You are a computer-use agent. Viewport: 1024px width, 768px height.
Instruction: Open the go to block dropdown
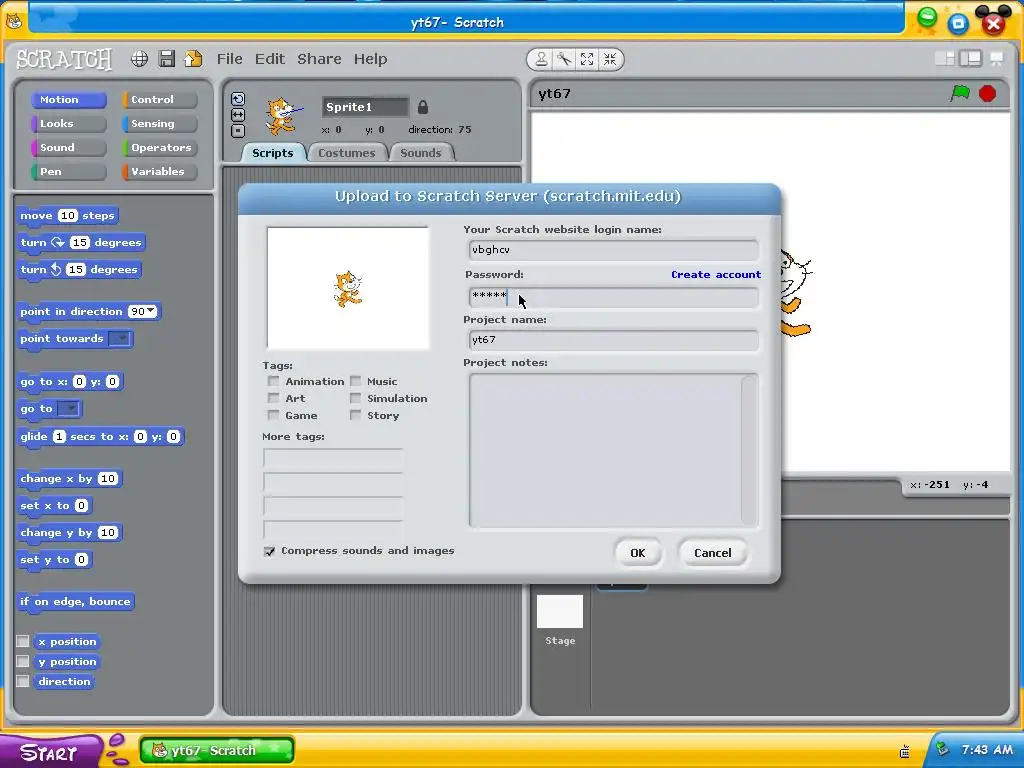(x=69, y=409)
